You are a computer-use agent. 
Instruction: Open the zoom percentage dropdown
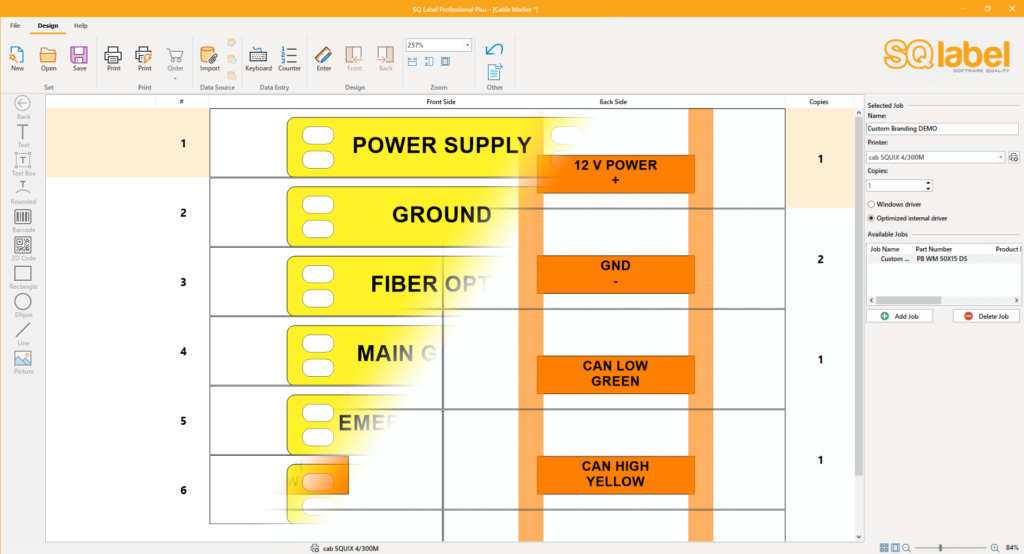467,45
